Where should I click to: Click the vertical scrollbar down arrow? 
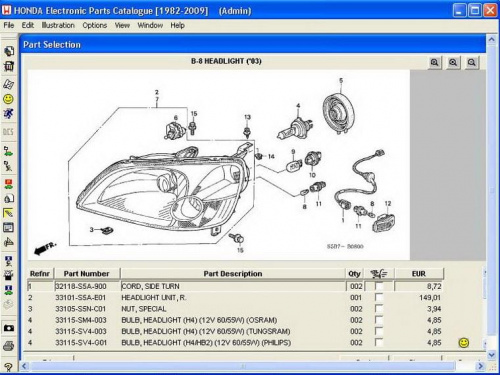(x=491, y=355)
